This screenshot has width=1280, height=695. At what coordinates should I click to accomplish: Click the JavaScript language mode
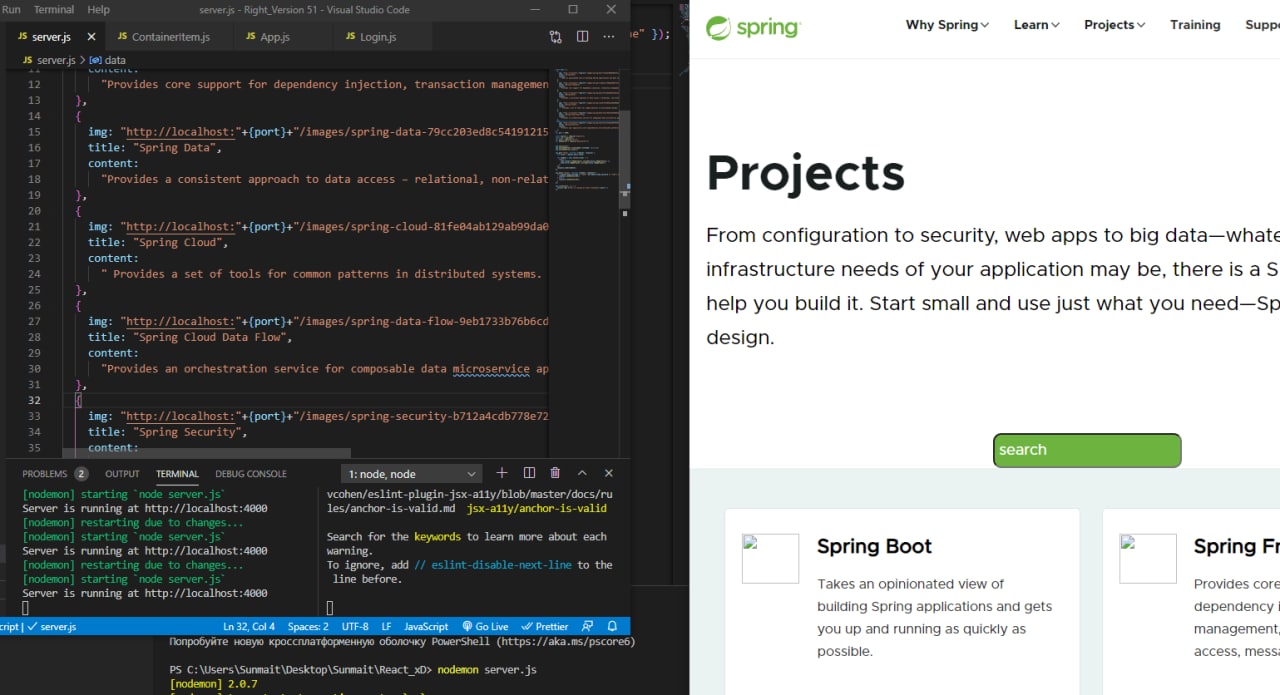[426, 626]
